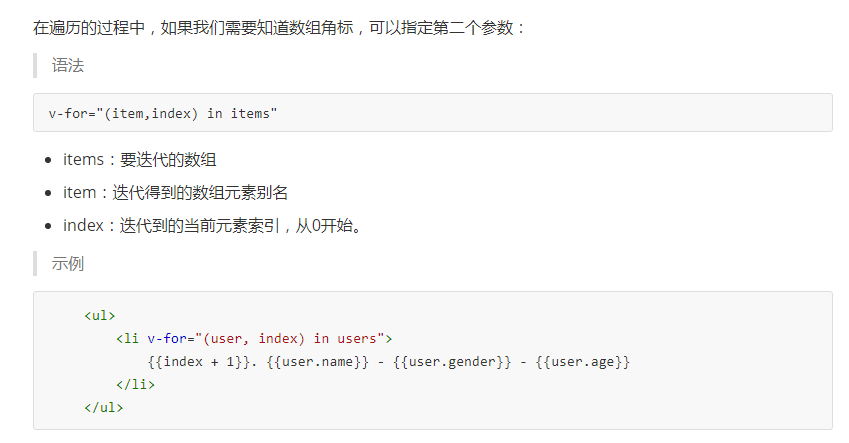Click the 语法 blockquote heading

point(68,66)
